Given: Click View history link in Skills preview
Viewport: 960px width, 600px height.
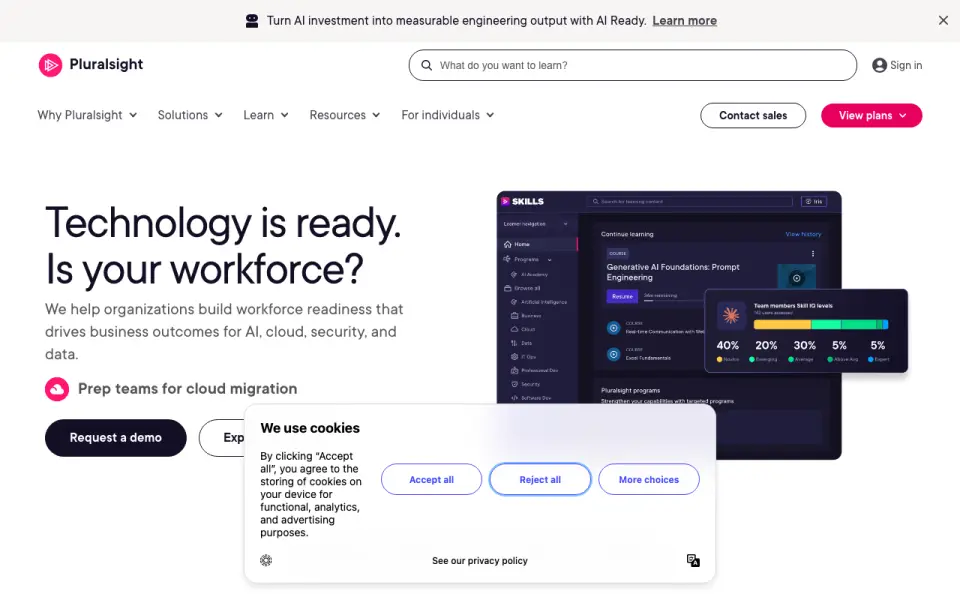Looking at the screenshot, I should click(x=803, y=234).
